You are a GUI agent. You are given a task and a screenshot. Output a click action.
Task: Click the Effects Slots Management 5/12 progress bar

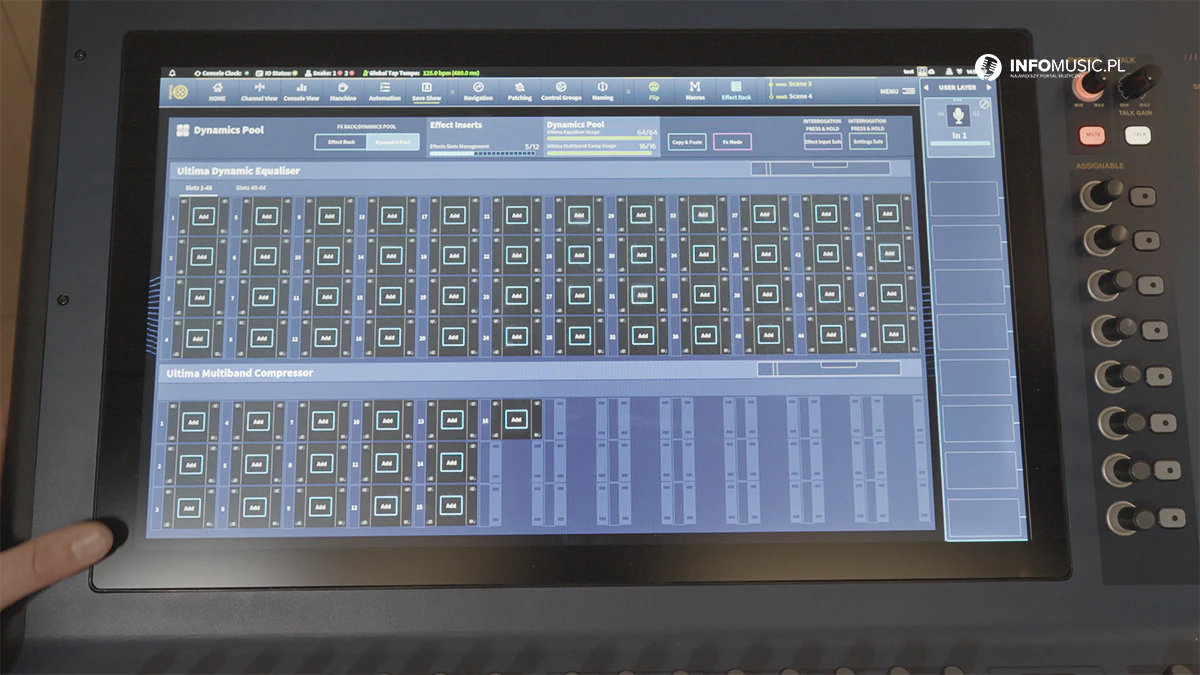(484, 152)
